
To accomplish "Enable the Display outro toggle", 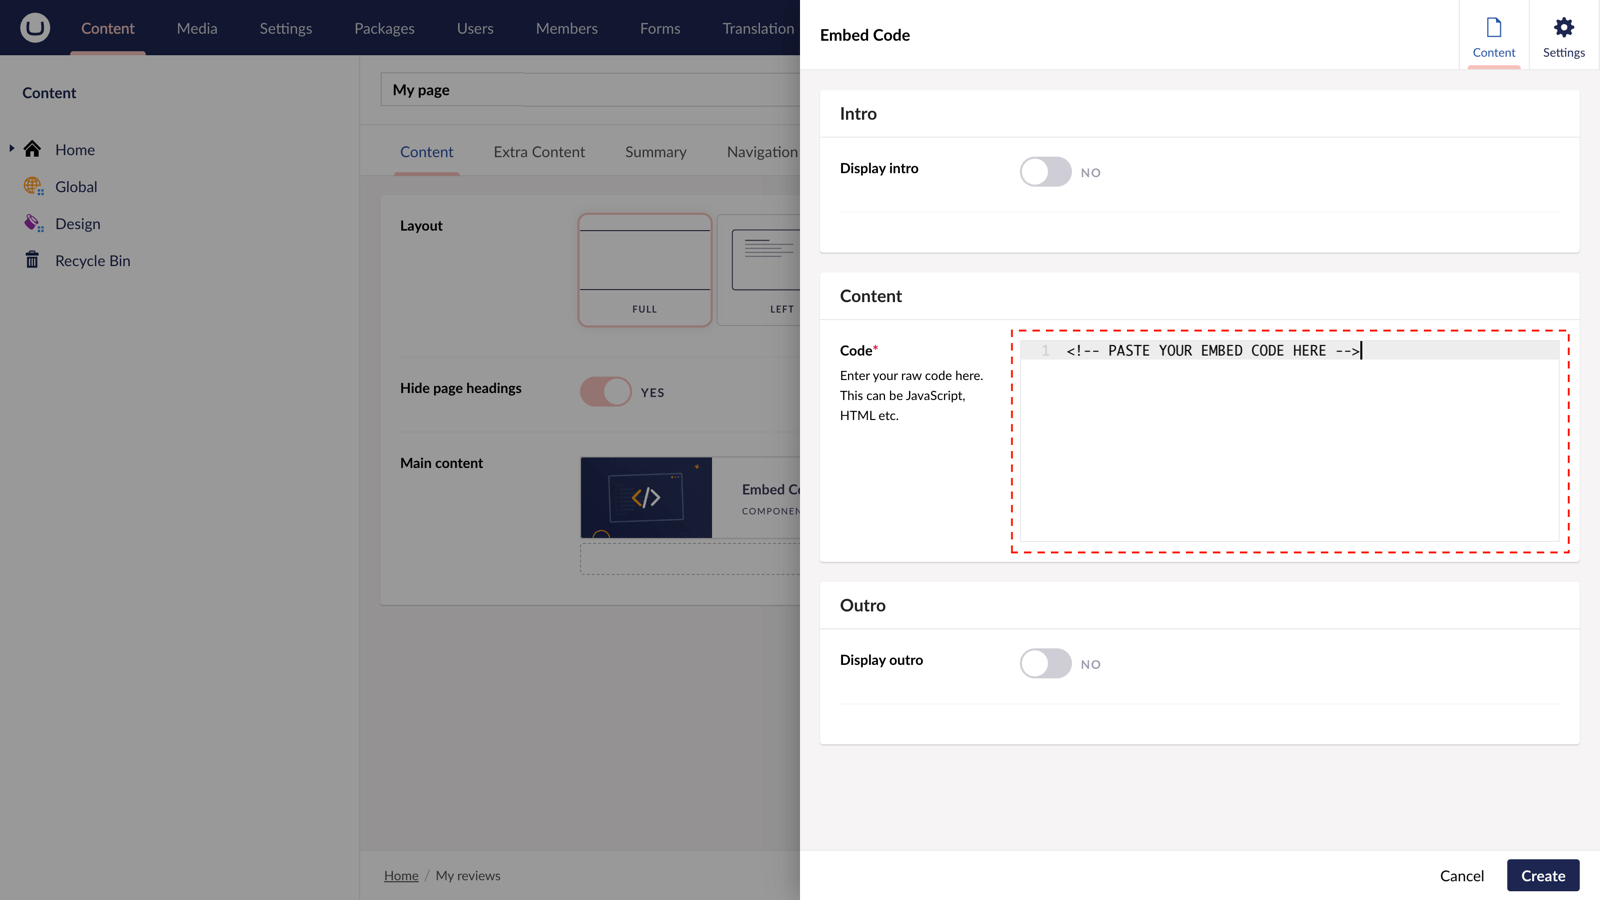I will click(x=1045, y=663).
